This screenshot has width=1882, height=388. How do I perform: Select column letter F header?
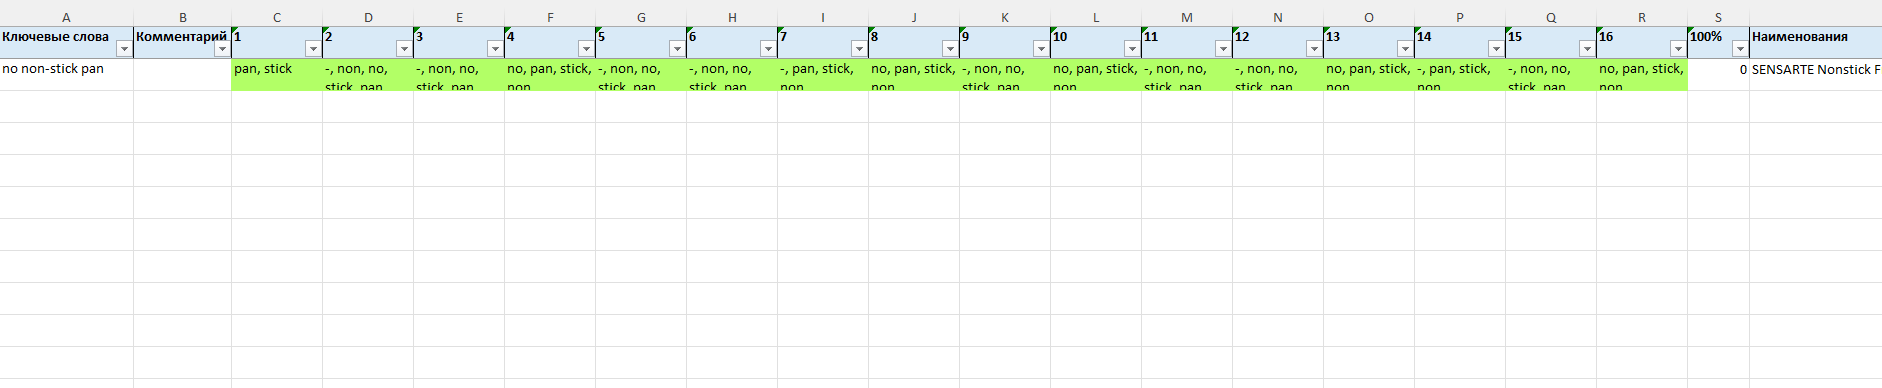click(x=550, y=18)
